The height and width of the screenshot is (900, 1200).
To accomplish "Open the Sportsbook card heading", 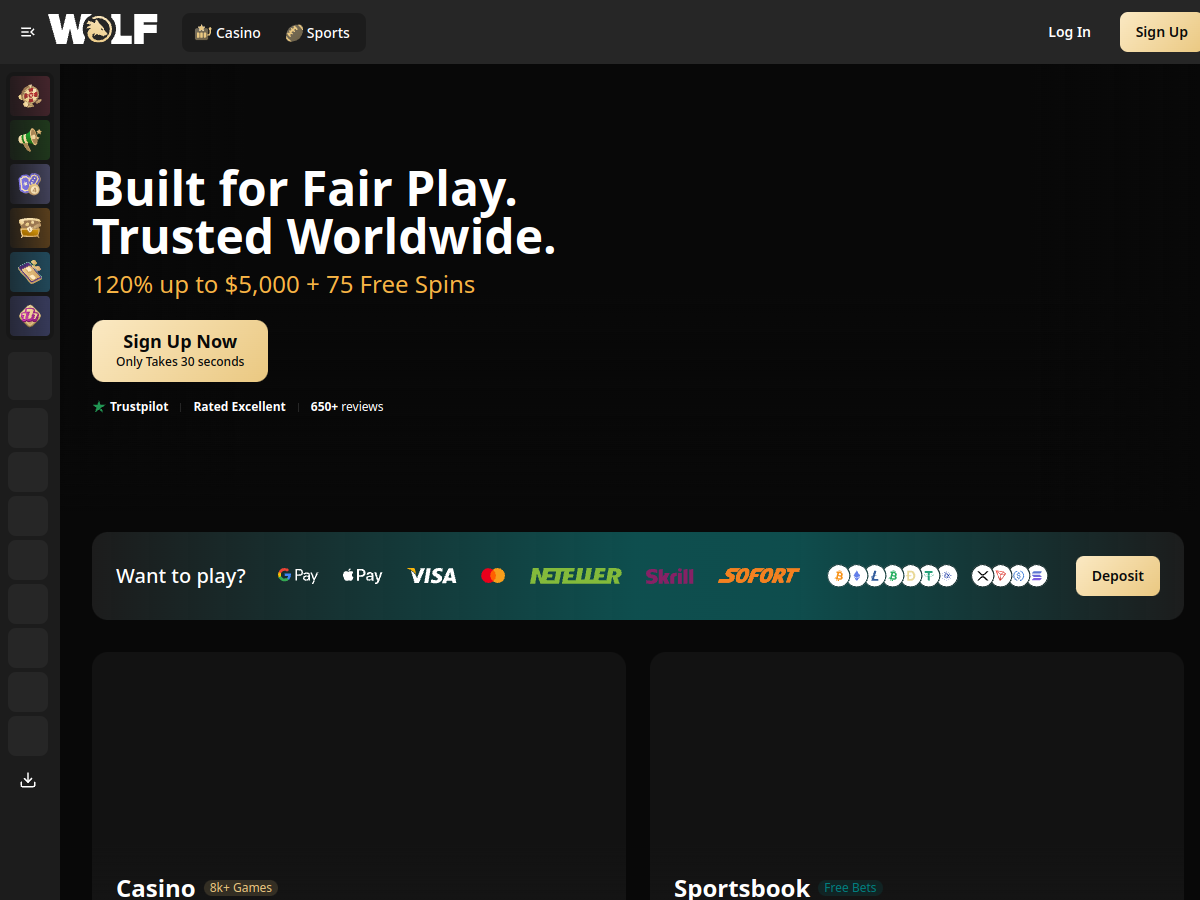I will [742, 888].
